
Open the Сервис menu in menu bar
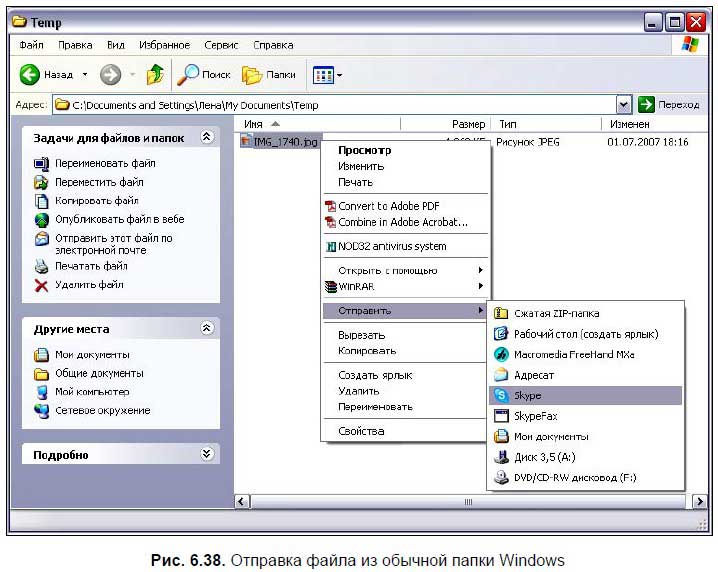220,45
